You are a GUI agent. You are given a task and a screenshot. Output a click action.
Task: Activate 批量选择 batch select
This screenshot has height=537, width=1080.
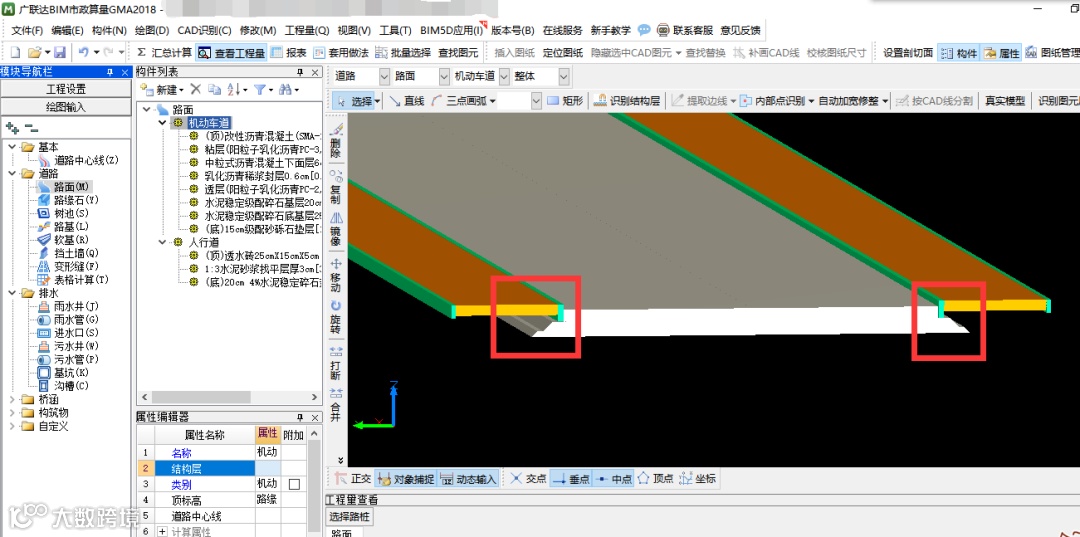(x=403, y=52)
